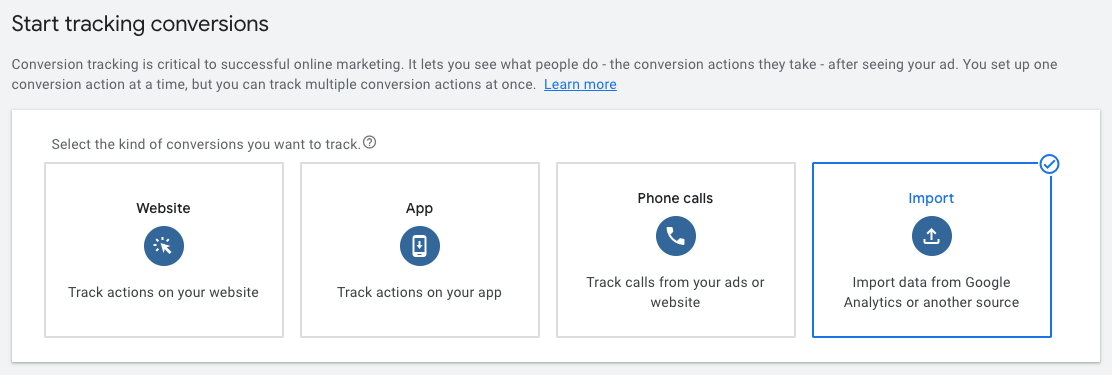Select the Phone calls card title
This screenshot has height=375, width=1112.
tap(676, 198)
